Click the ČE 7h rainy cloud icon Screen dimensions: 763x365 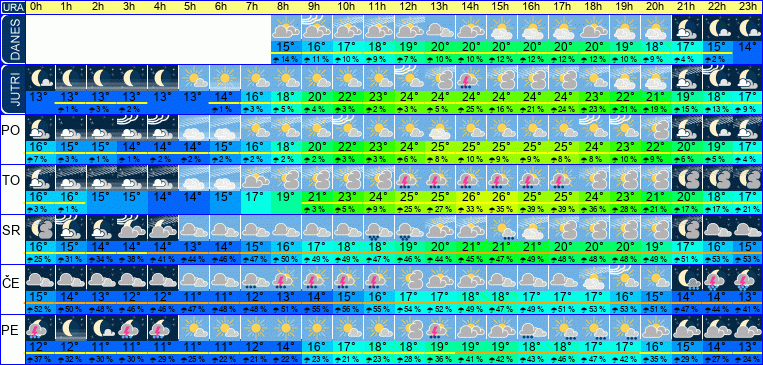[255, 278]
